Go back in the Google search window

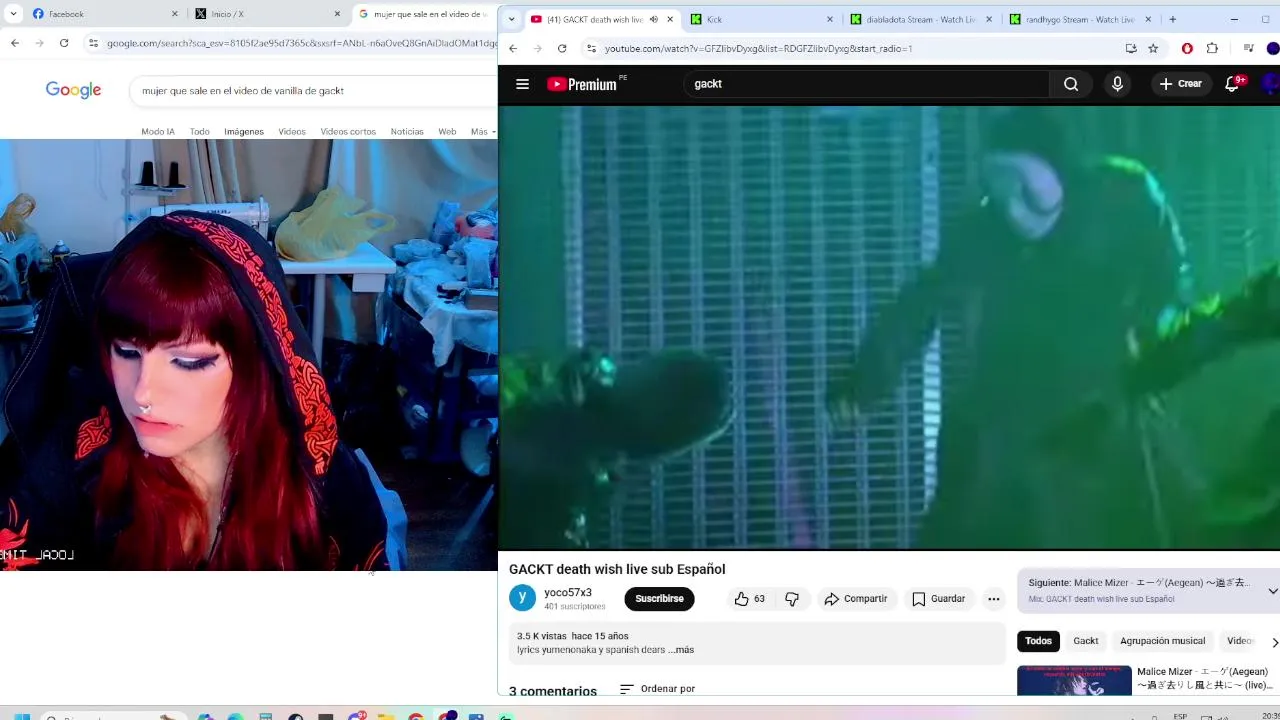coord(15,43)
